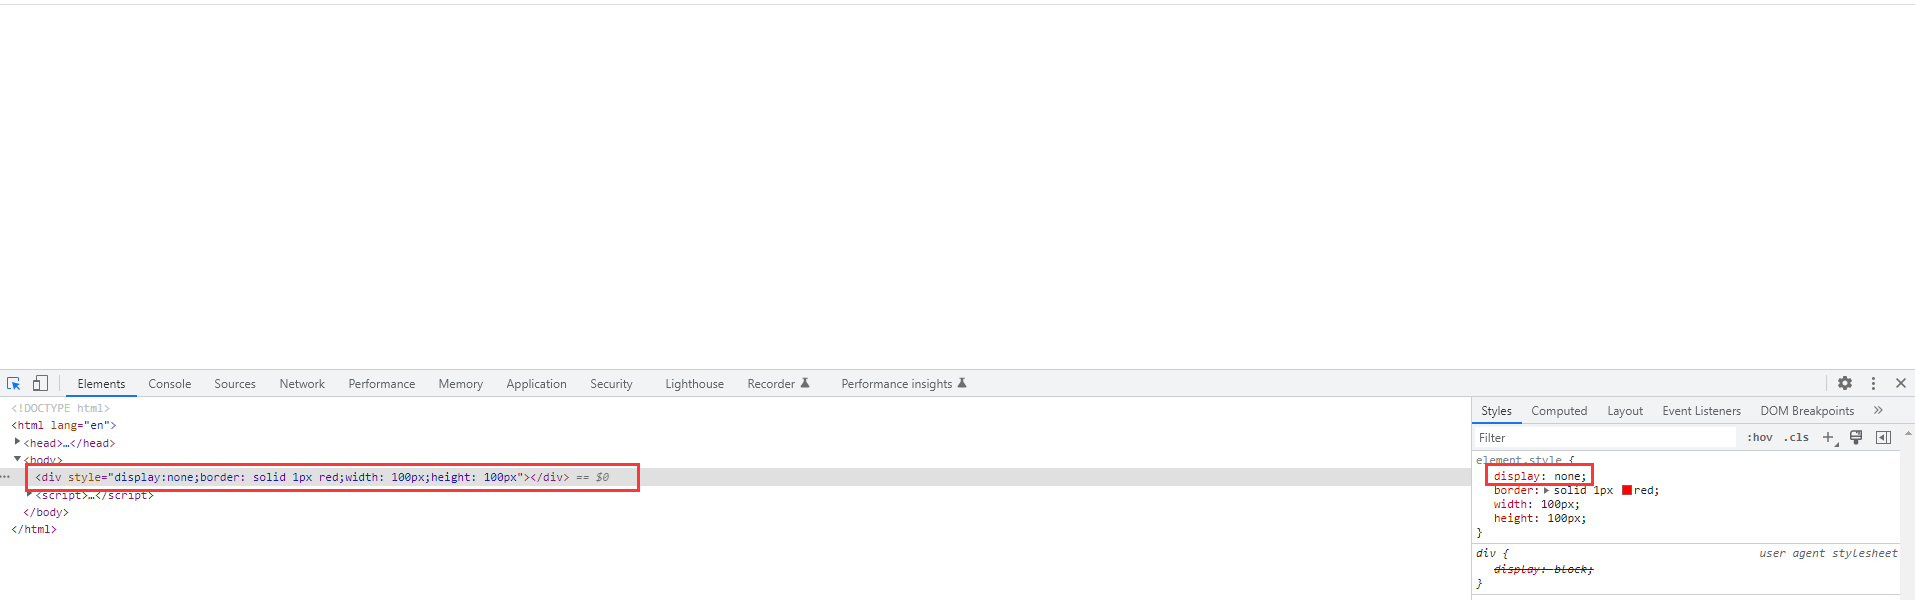Open the DevTools three-dot customize menu
The image size is (1915, 600).
coord(1873,383)
